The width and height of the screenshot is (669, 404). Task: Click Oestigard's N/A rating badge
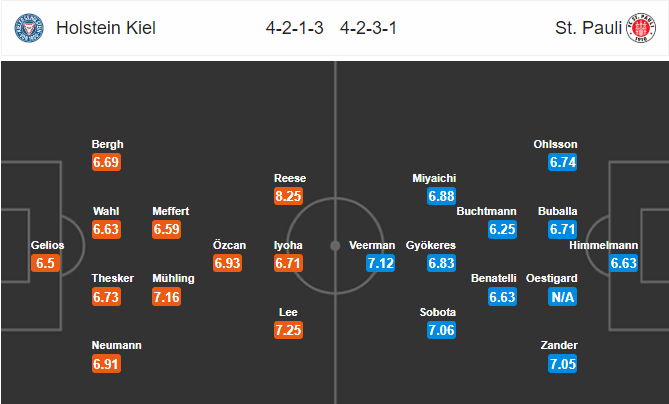tap(562, 296)
